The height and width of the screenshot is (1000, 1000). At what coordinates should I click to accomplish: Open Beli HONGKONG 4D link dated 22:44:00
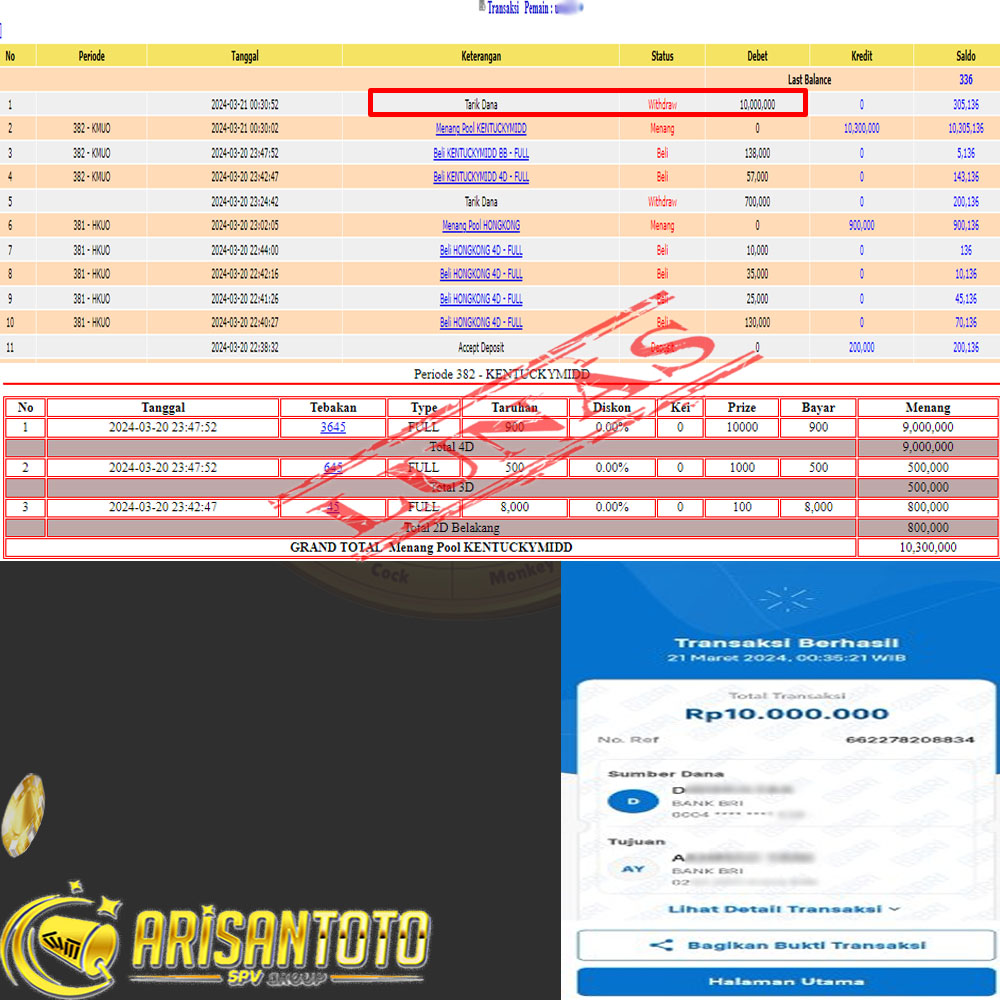coord(481,250)
